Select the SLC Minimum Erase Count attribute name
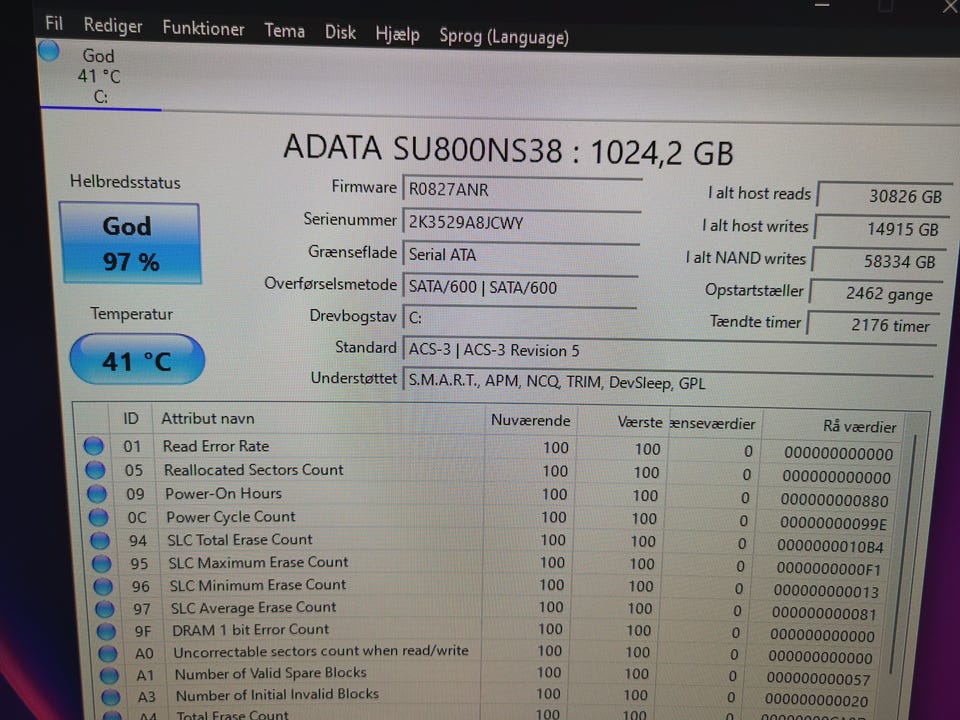960x720 pixels. point(258,585)
